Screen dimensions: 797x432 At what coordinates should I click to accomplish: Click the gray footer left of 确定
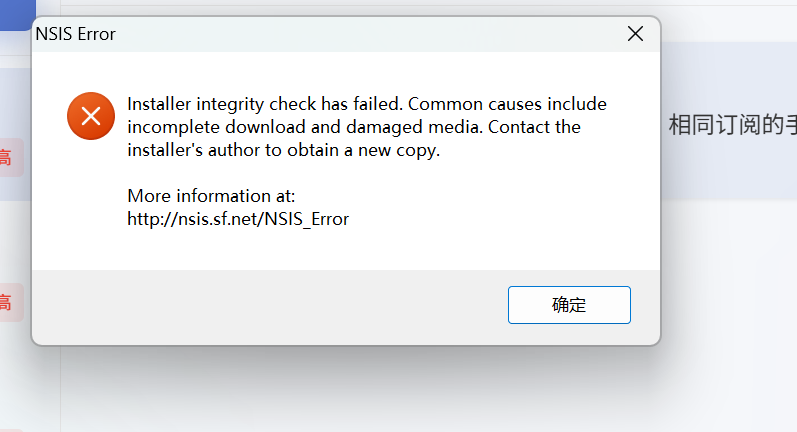coord(270,306)
